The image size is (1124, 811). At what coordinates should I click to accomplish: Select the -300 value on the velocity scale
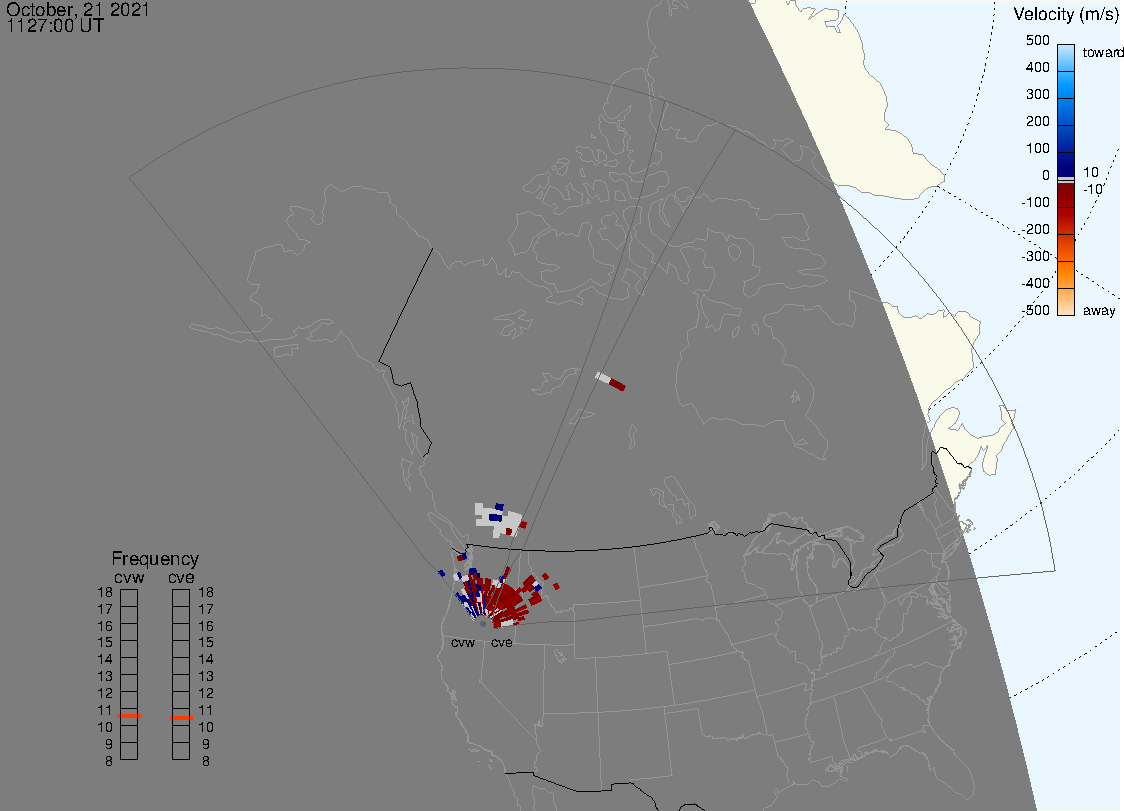(x=1035, y=256)
